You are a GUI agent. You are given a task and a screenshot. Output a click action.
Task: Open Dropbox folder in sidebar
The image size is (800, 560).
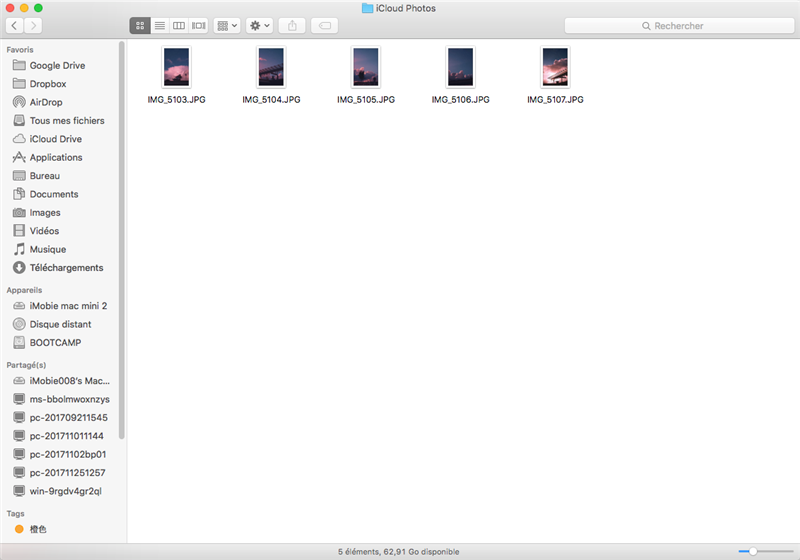[47, 84]
